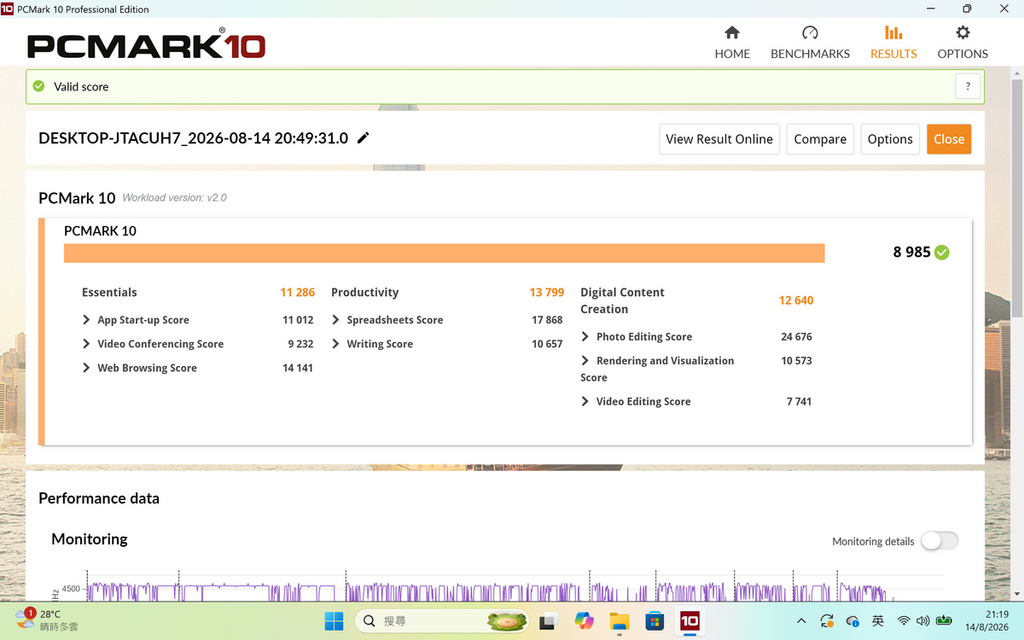Open the BENCHMARKS tab
1024x640 pixels.
pyautogui.click(x=810, y=42)
